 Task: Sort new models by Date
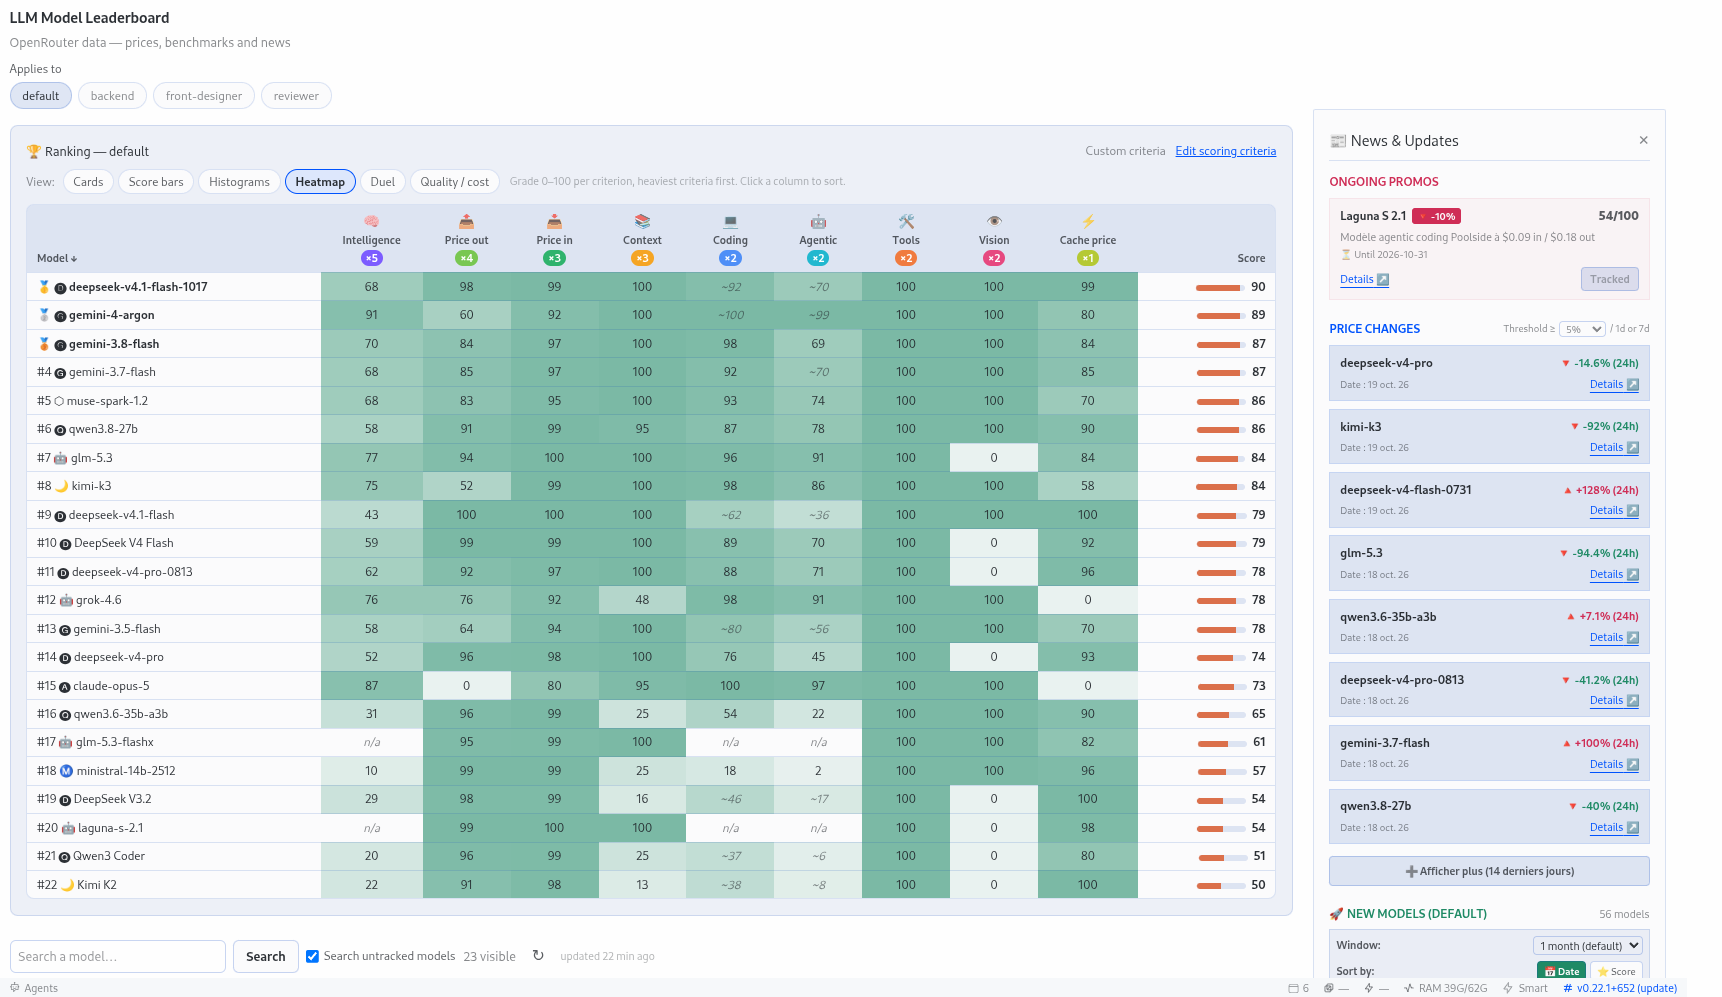tap(1561, 971)
